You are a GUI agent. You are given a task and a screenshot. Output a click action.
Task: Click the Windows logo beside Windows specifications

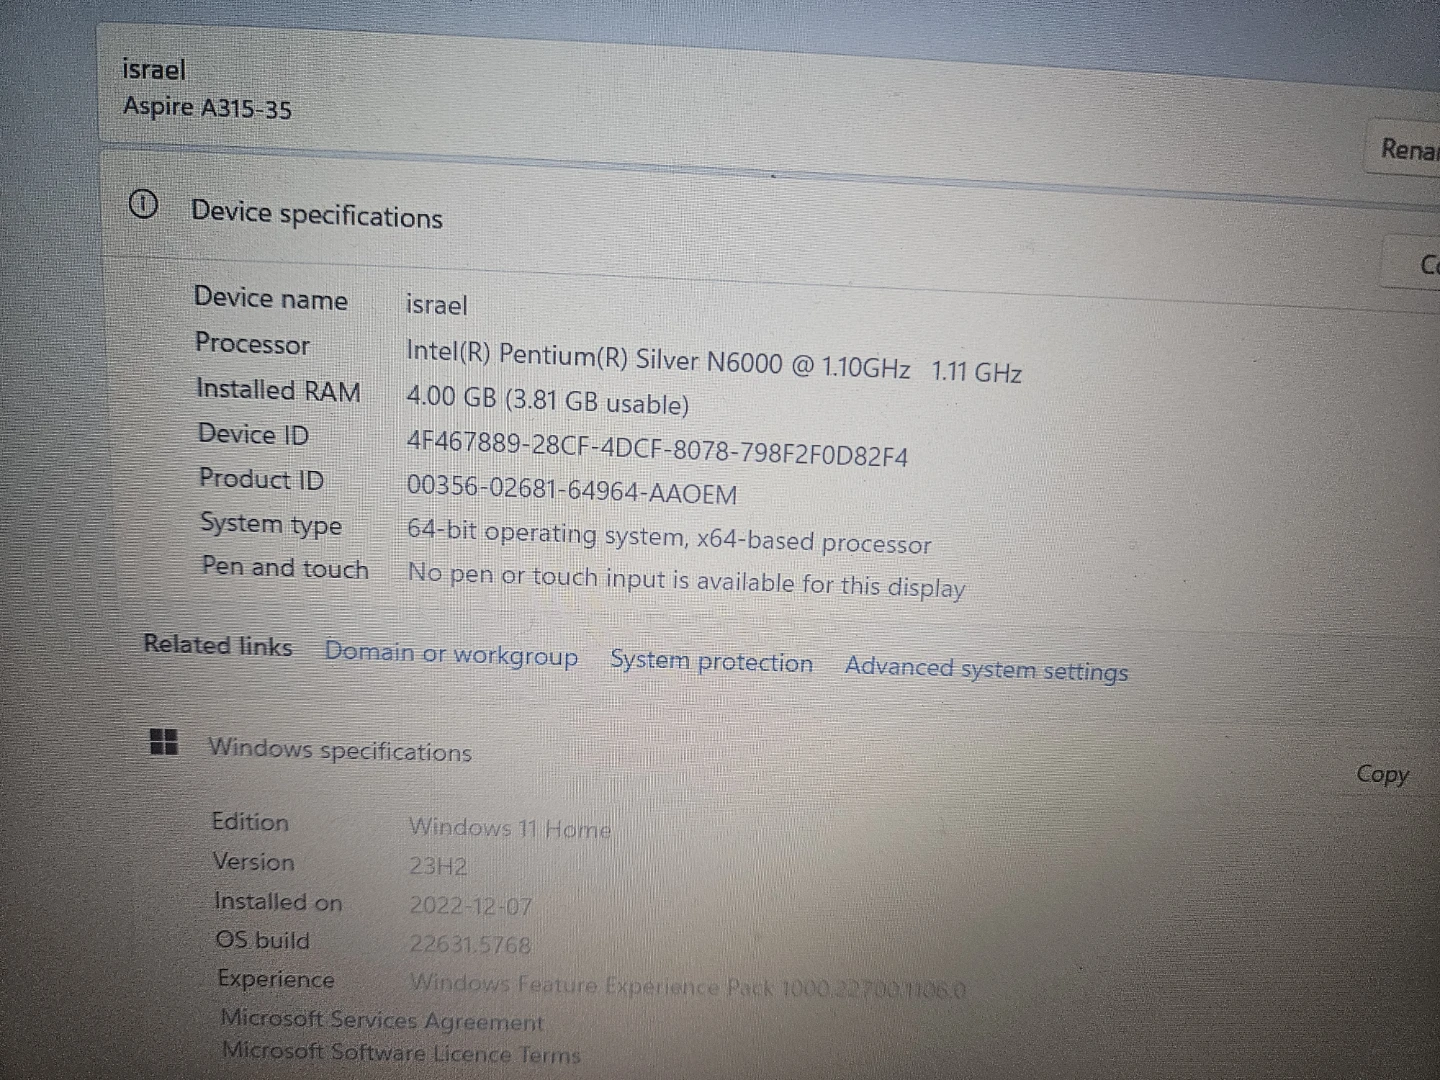click(x=163, y=742)
